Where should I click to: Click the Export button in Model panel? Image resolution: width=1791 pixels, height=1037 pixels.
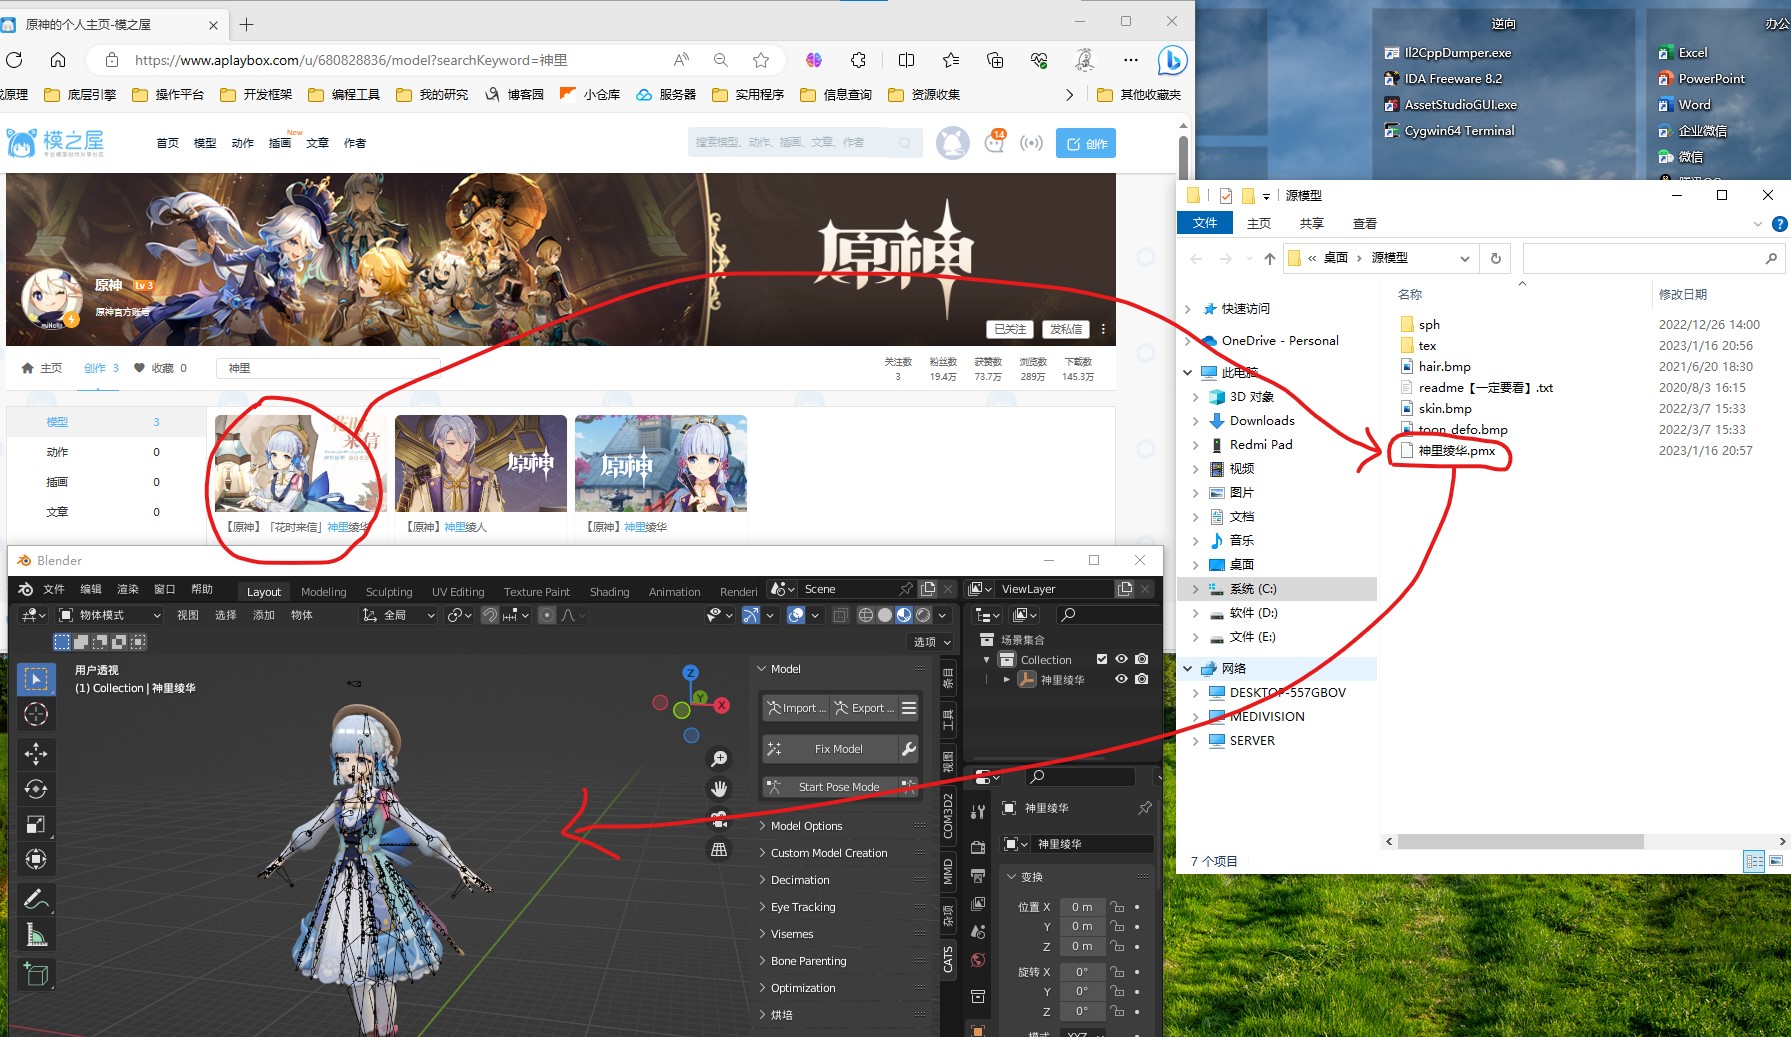(x=863, y=708)
